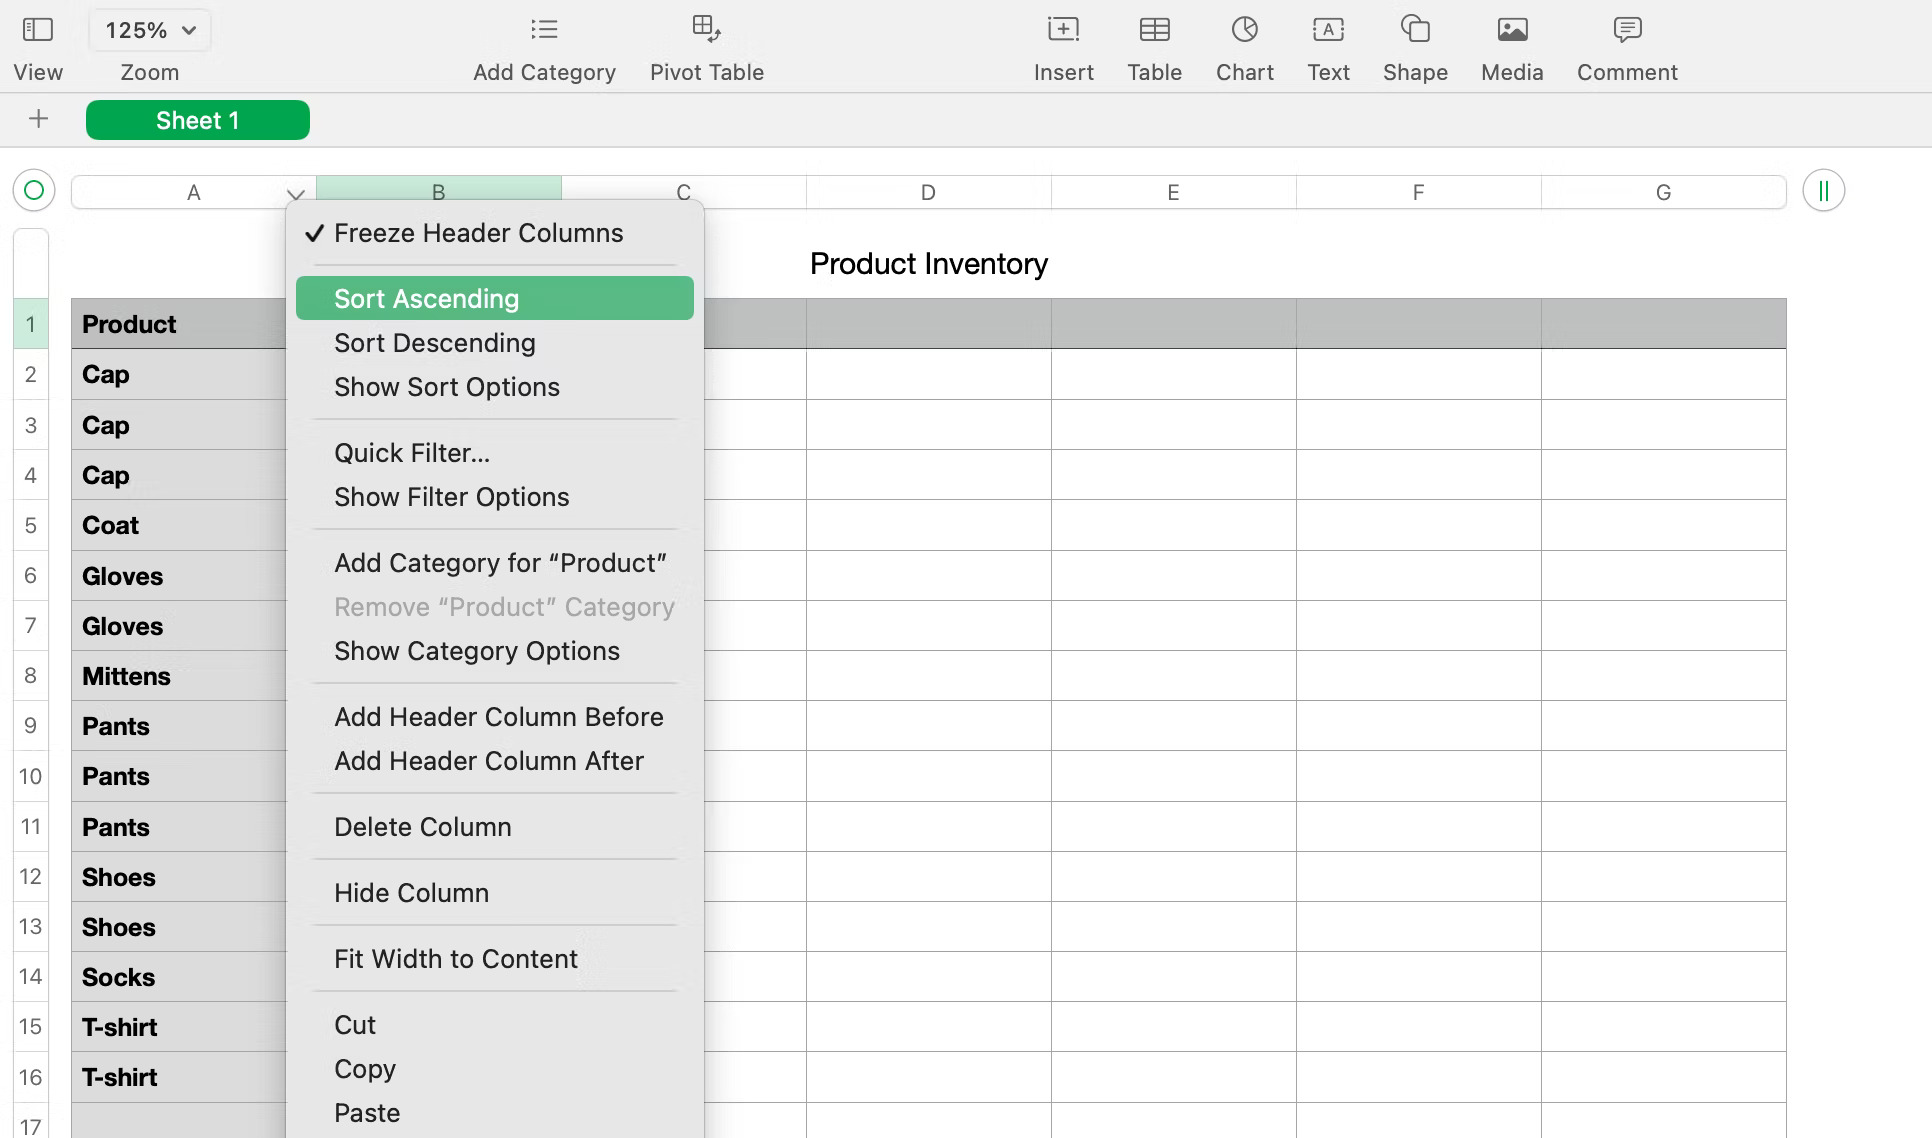The image size is (1932, 1138).
Task: Click Add Category in the toolbar
Action: 544,45
